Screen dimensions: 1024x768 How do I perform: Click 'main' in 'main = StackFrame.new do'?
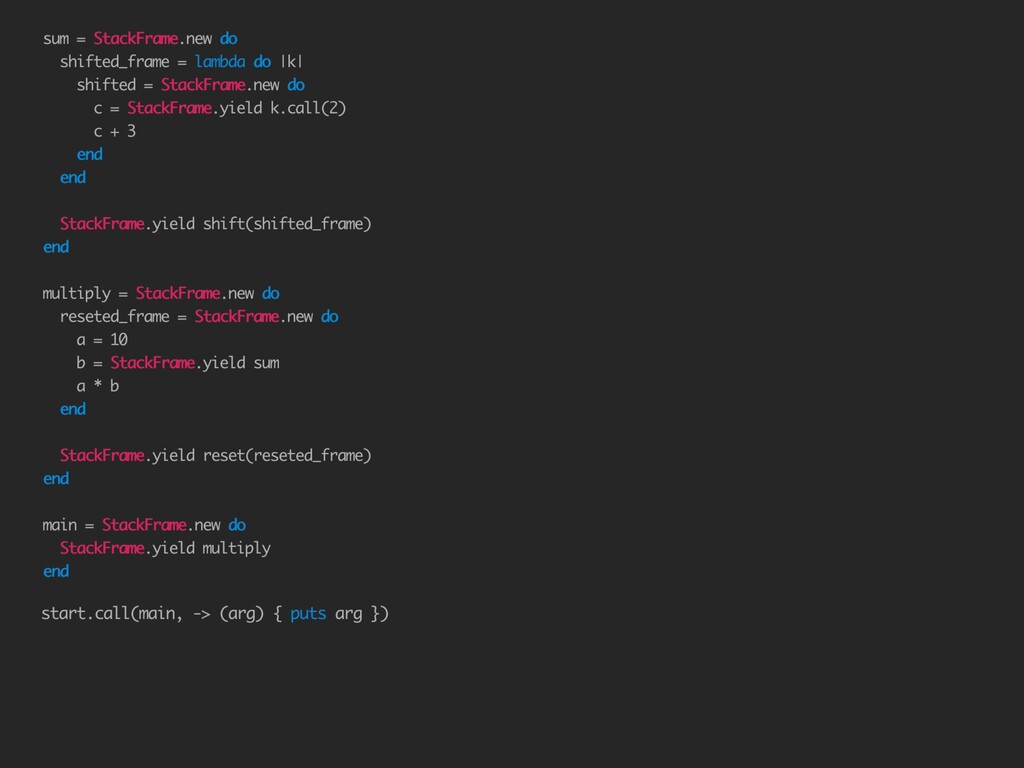click(x=59, y=525)
